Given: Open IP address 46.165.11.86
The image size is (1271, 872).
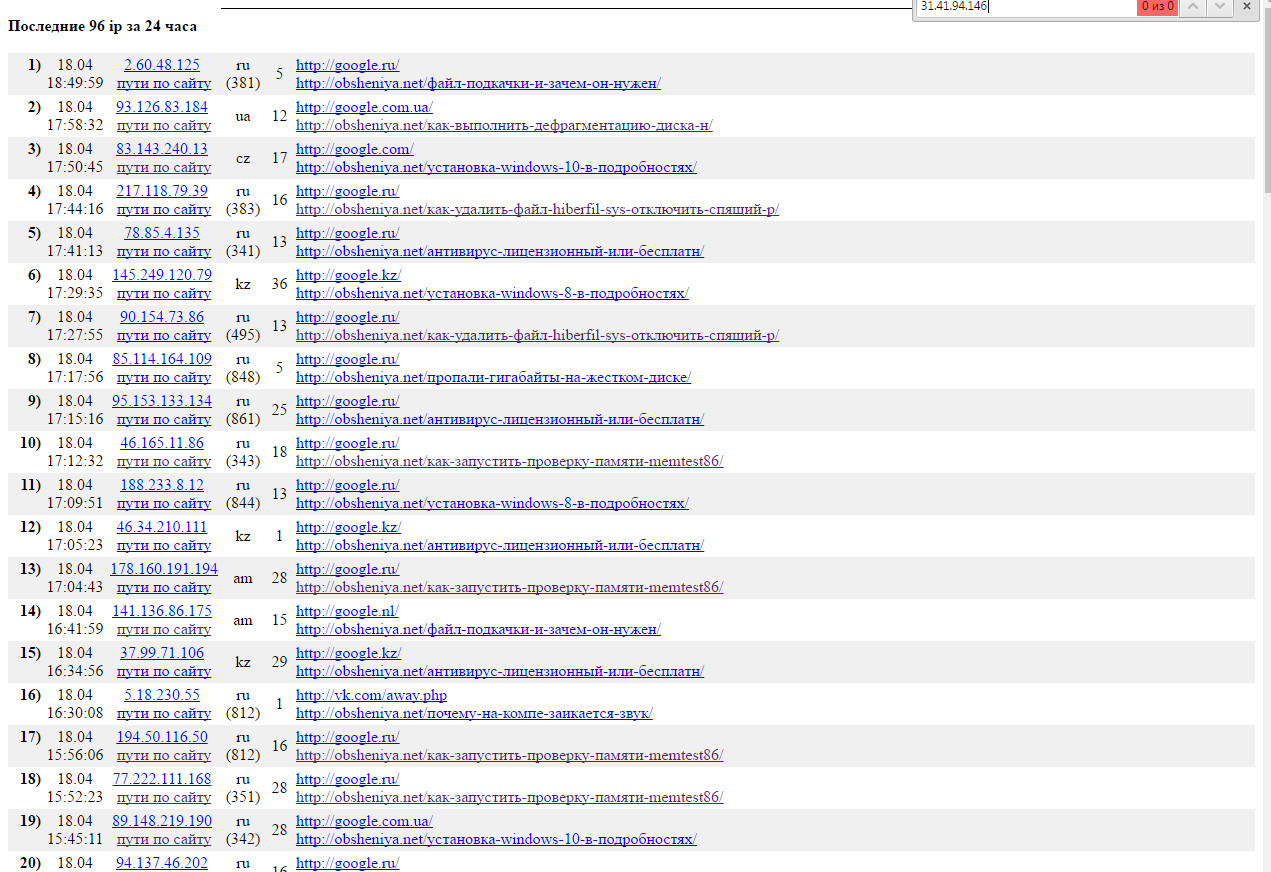Looking at the screenshot, I should point(162,443).
